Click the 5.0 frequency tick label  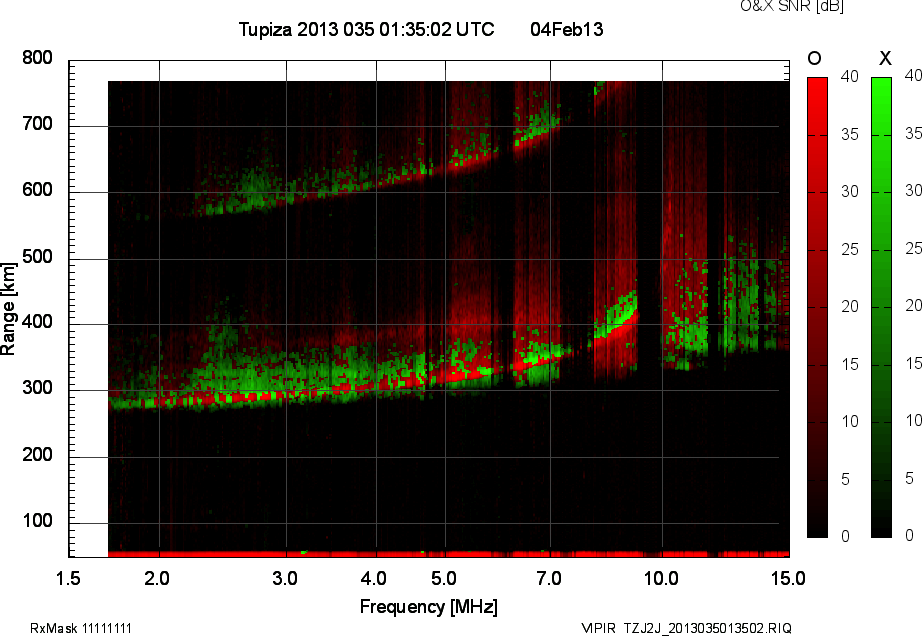[x=444, y=578]
